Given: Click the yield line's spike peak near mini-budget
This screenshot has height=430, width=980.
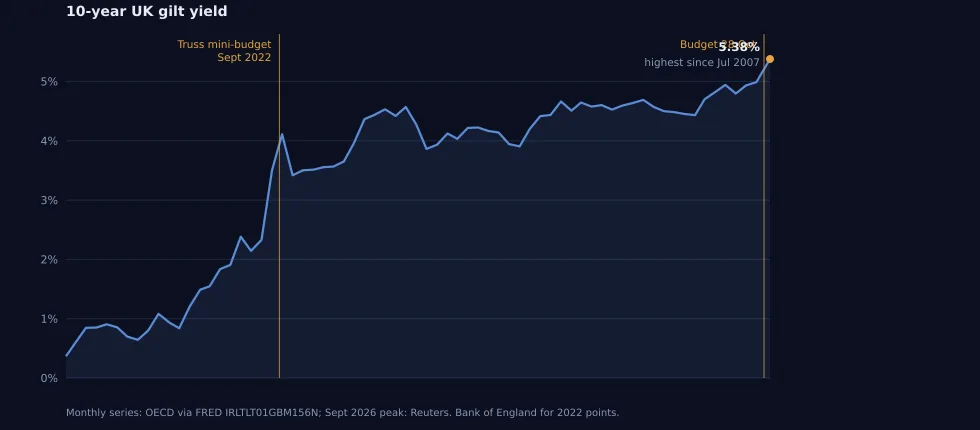Looking at the screenshot, I should (x=282, y=134).
